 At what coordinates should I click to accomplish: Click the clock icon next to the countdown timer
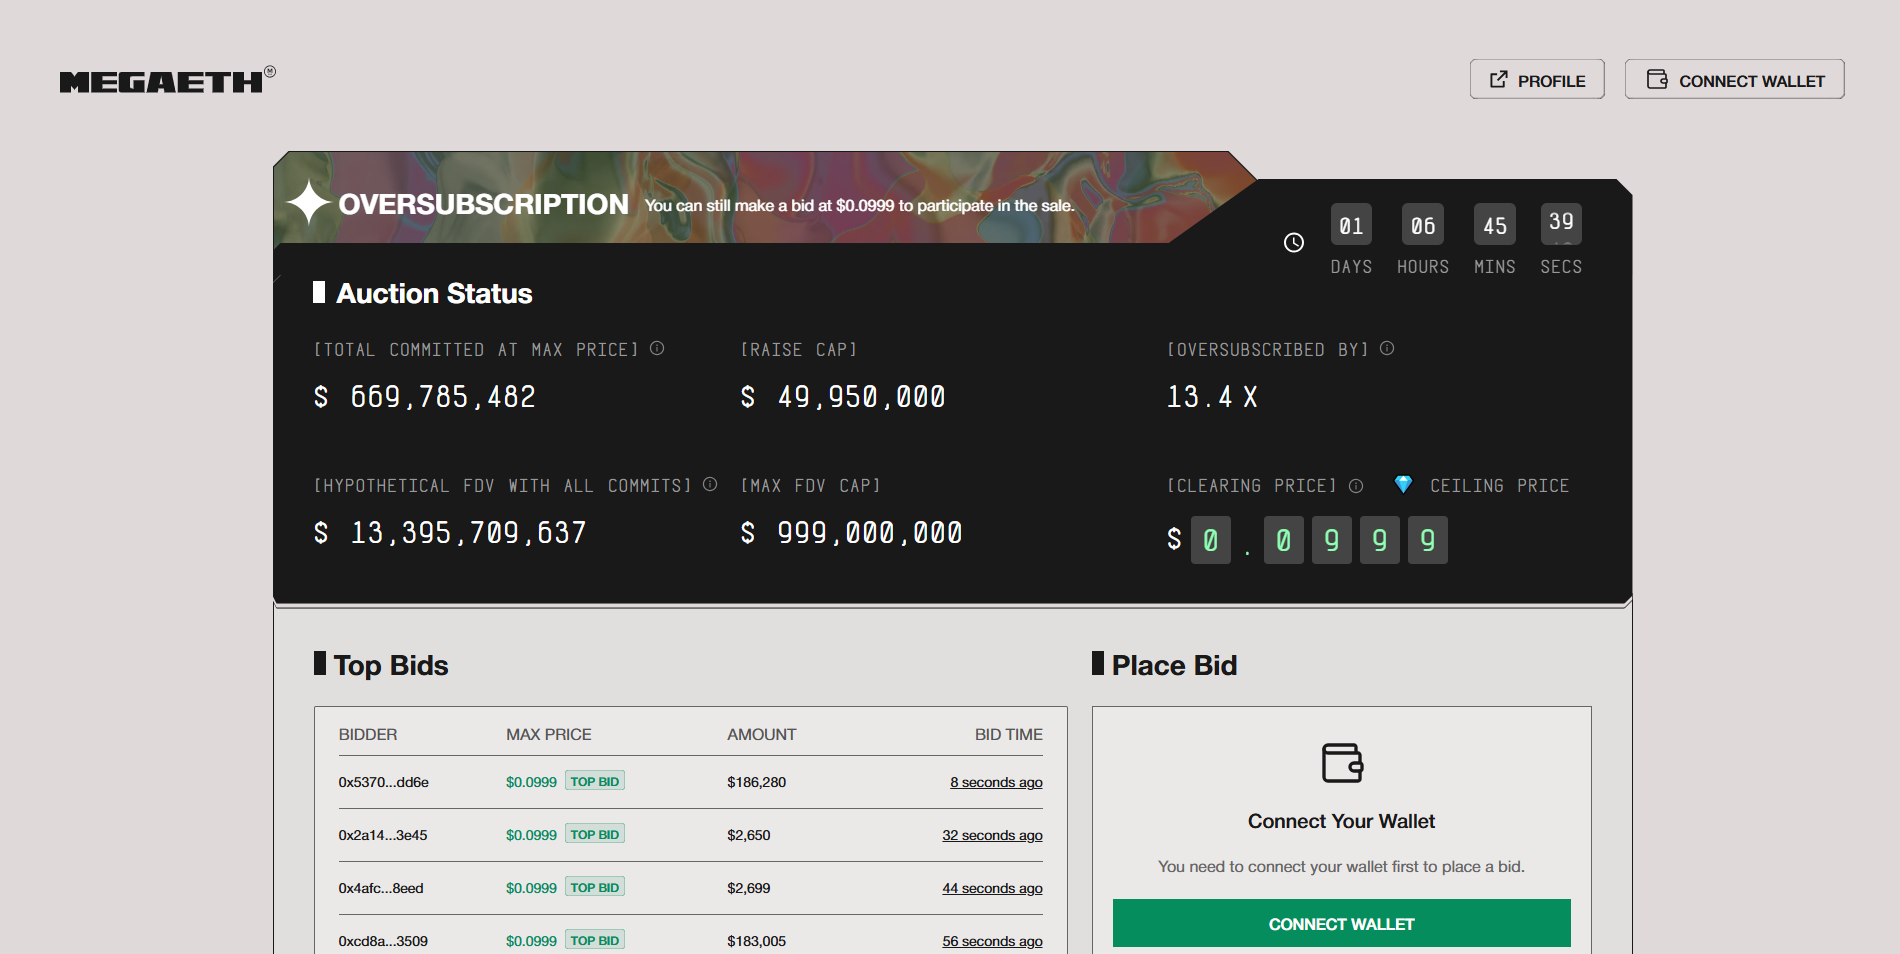pyautogui.click(x=1293, y=242)
